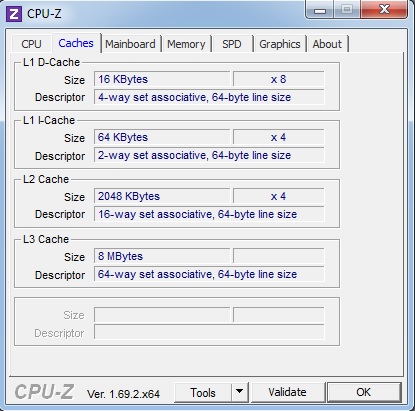Viewport: 415px width, 411px height.
Task: Click the 64-way set associative descriptor field
Action: (x=209, y=274)
